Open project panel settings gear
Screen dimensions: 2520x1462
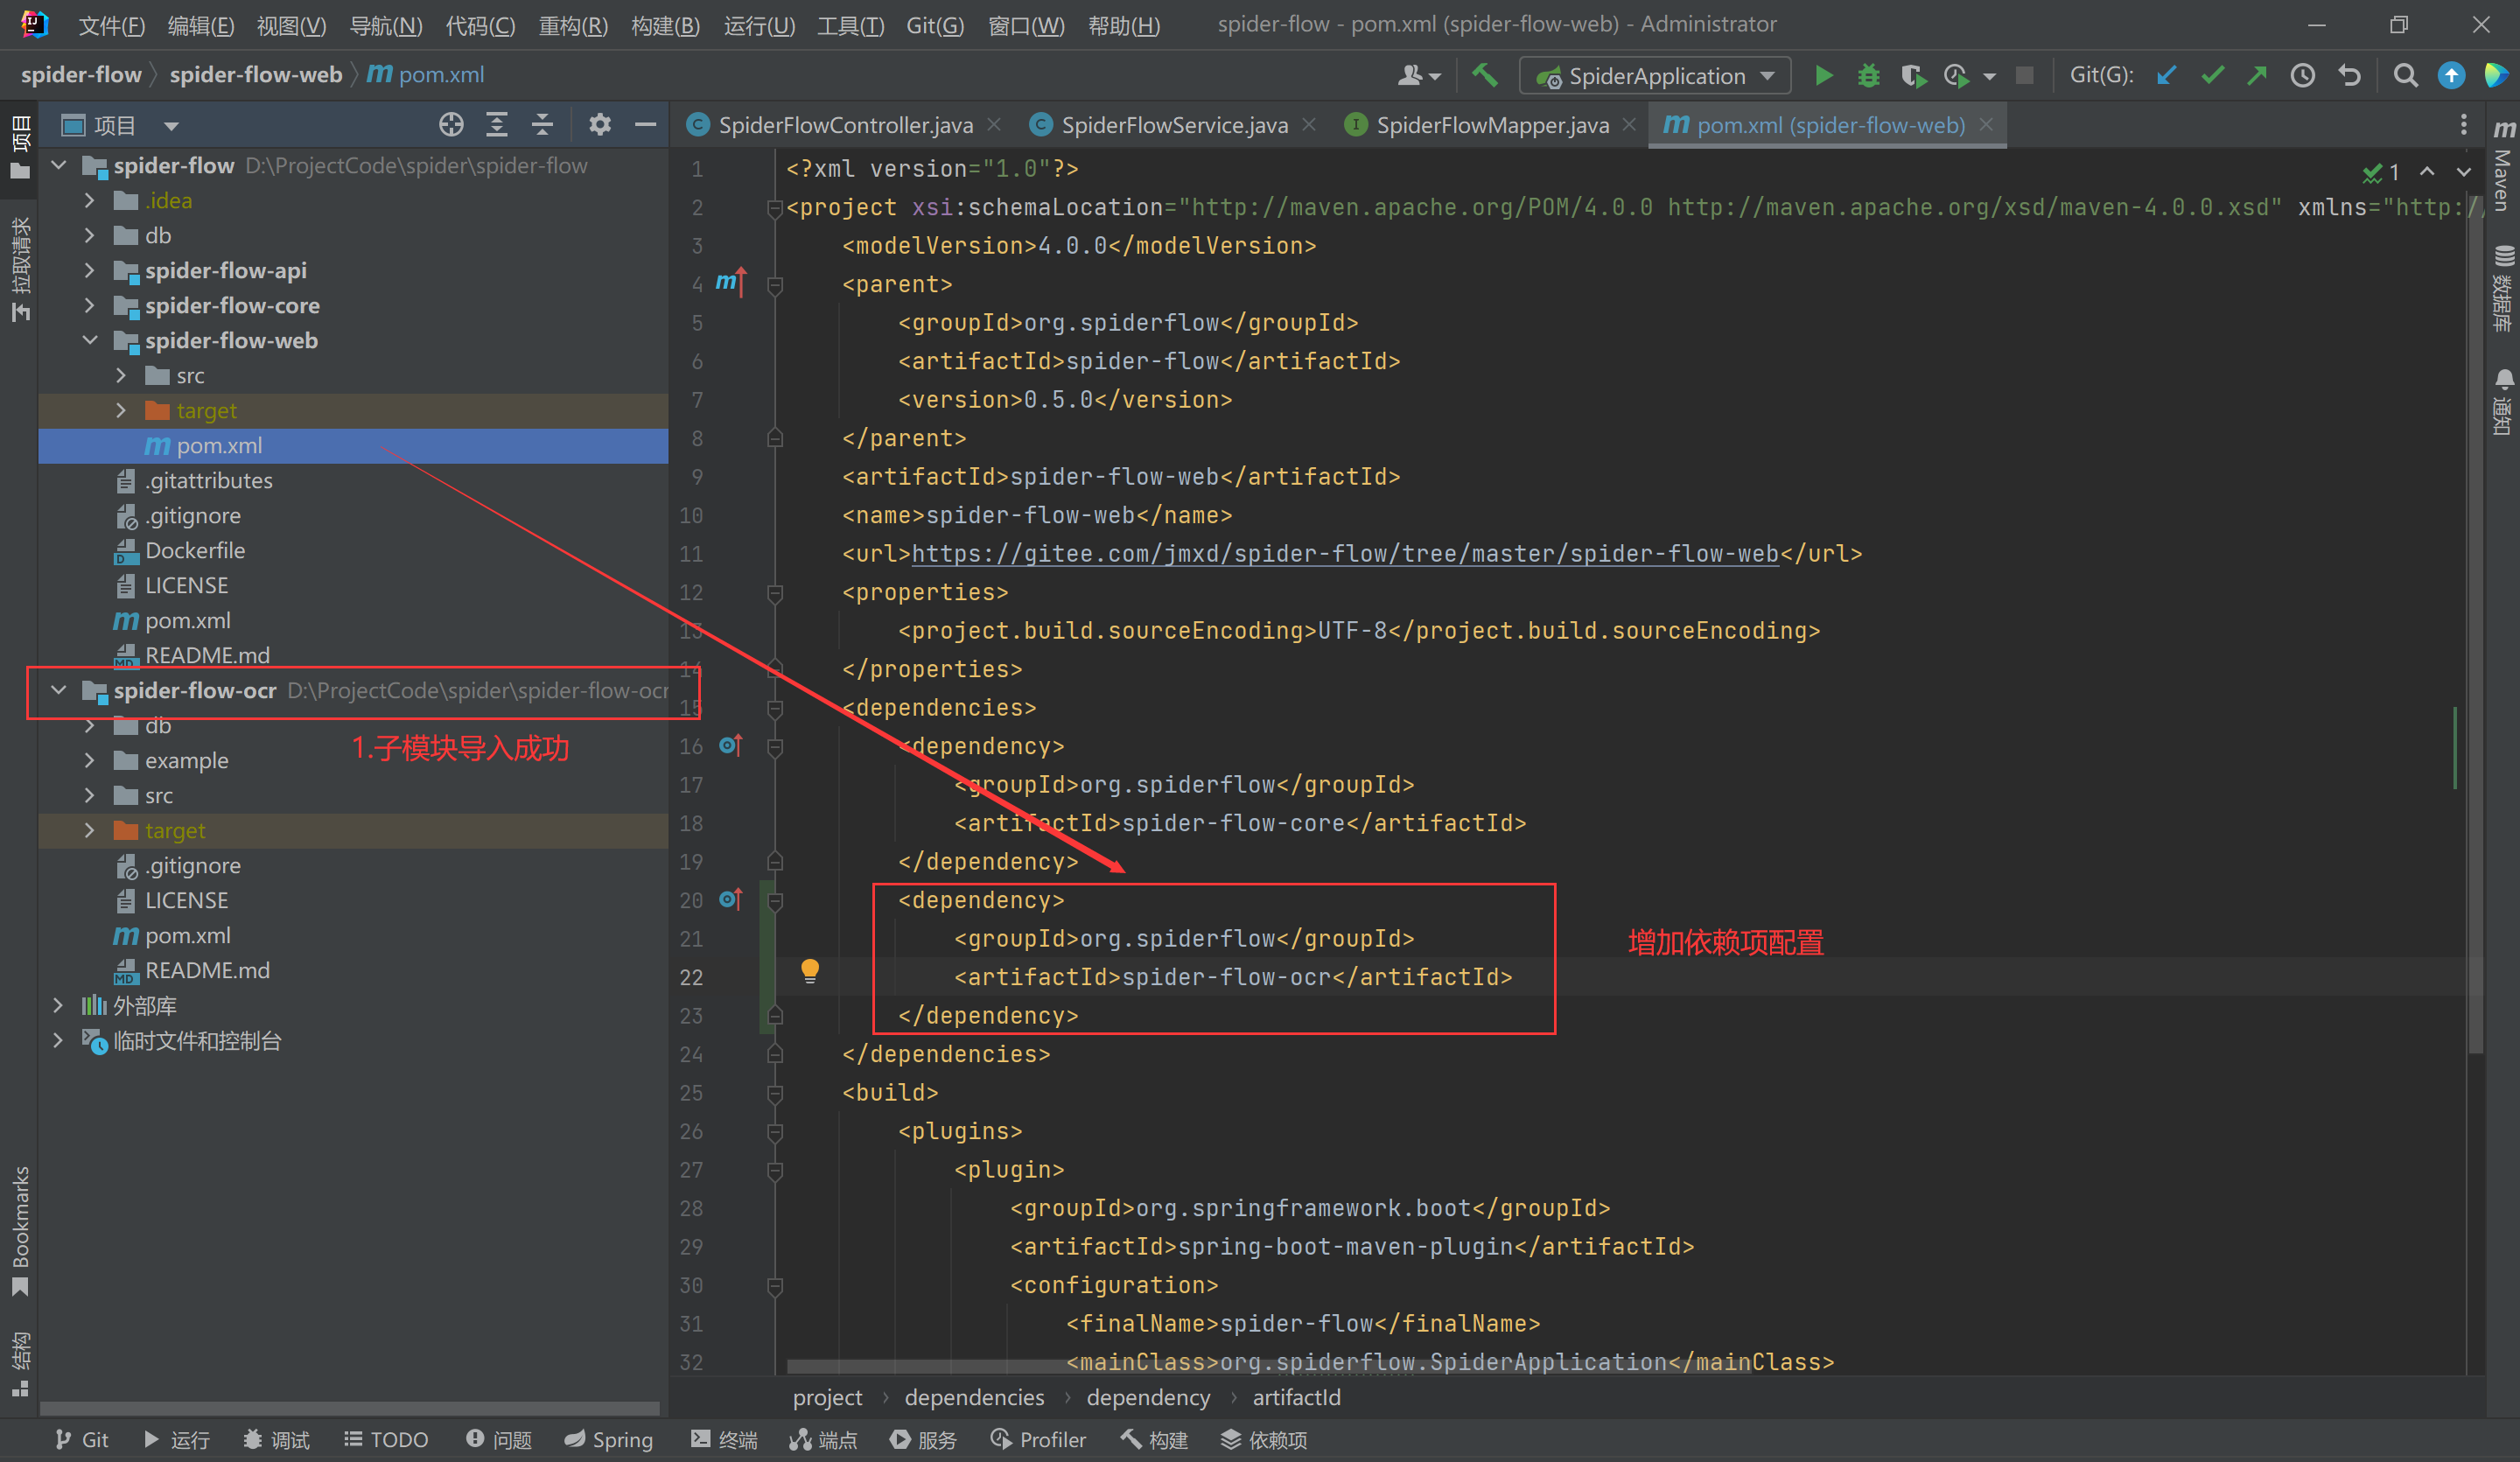(x=599, y=125)
